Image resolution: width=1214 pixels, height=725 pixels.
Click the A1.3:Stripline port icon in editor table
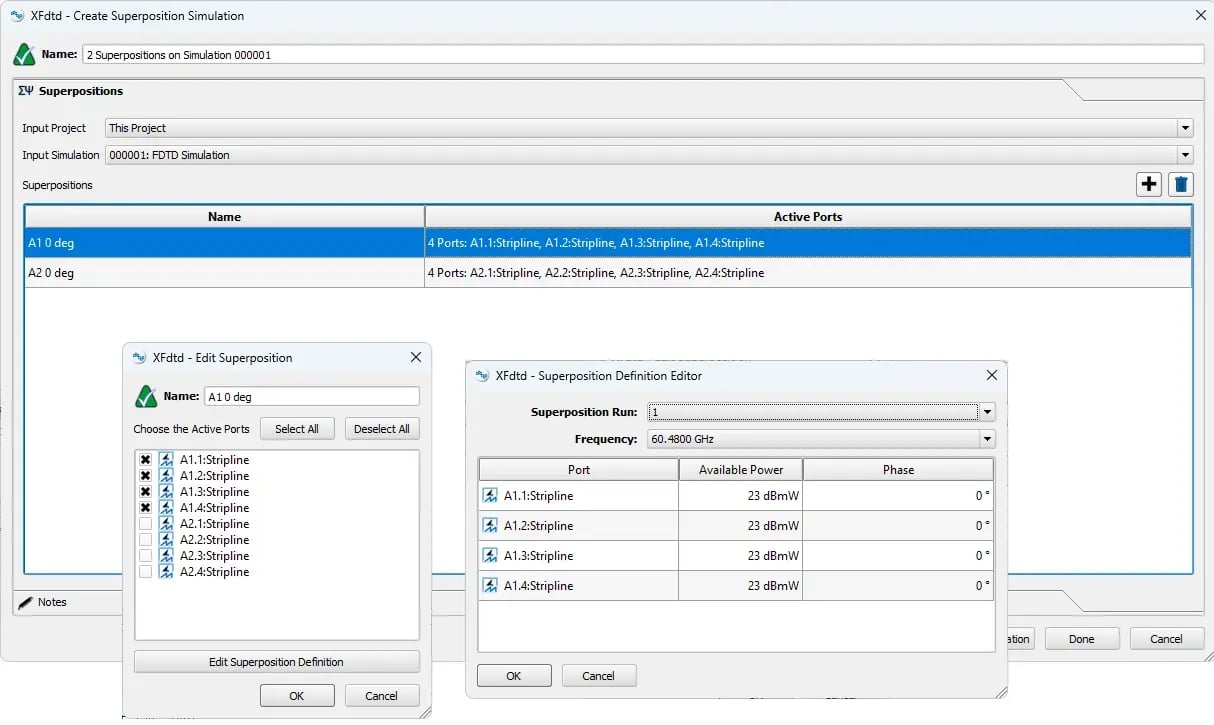(491, 556)
